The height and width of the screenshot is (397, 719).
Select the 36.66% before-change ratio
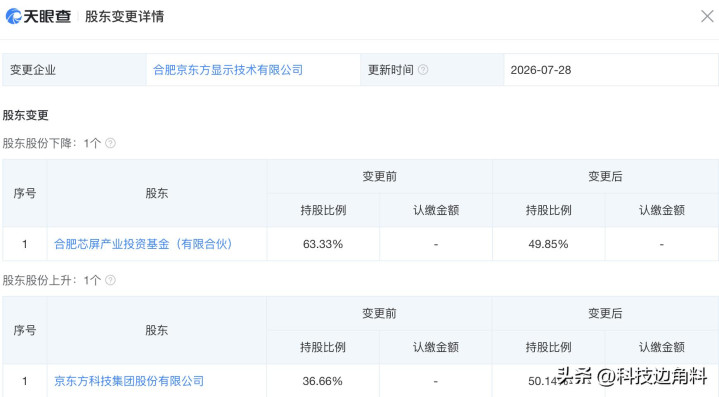coord(322,381)
